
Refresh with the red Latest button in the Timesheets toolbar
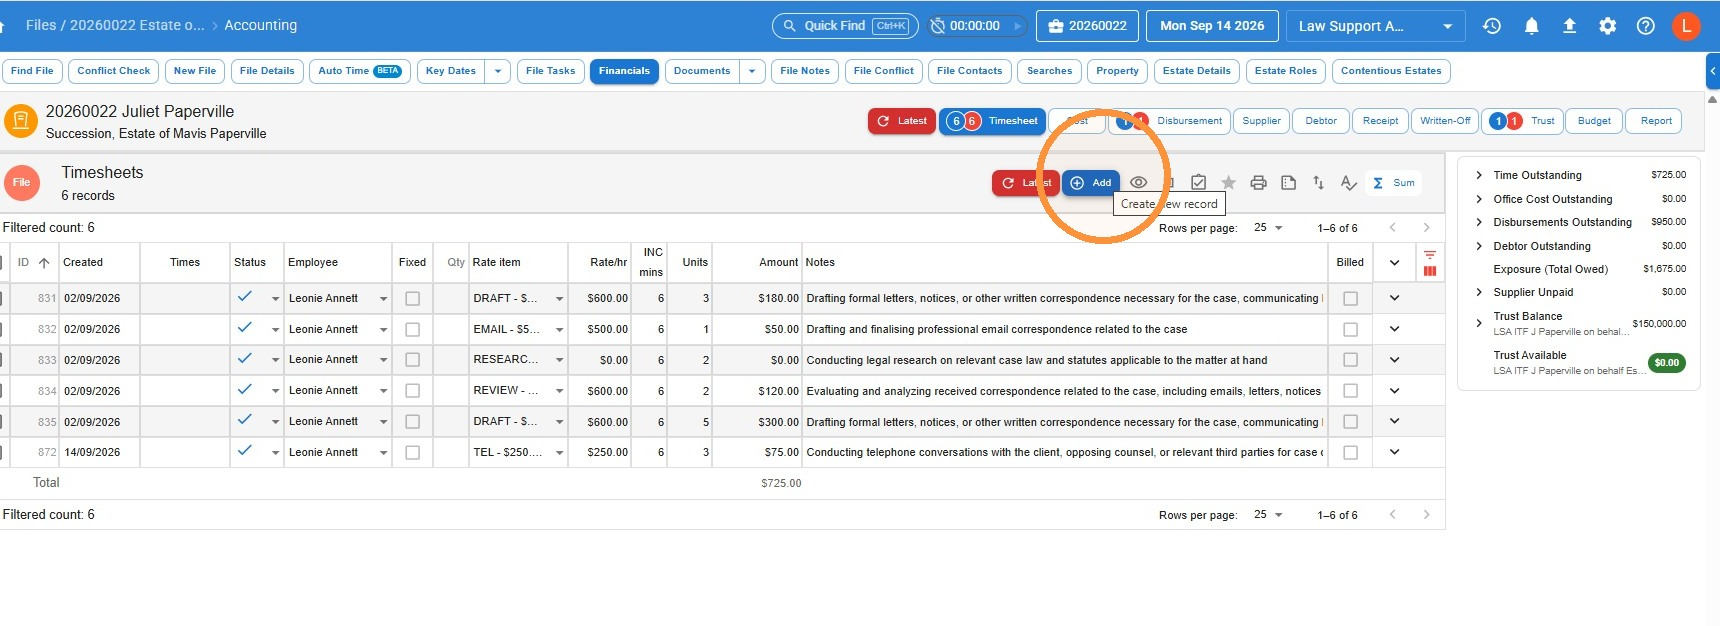(x=1025, y=183)
